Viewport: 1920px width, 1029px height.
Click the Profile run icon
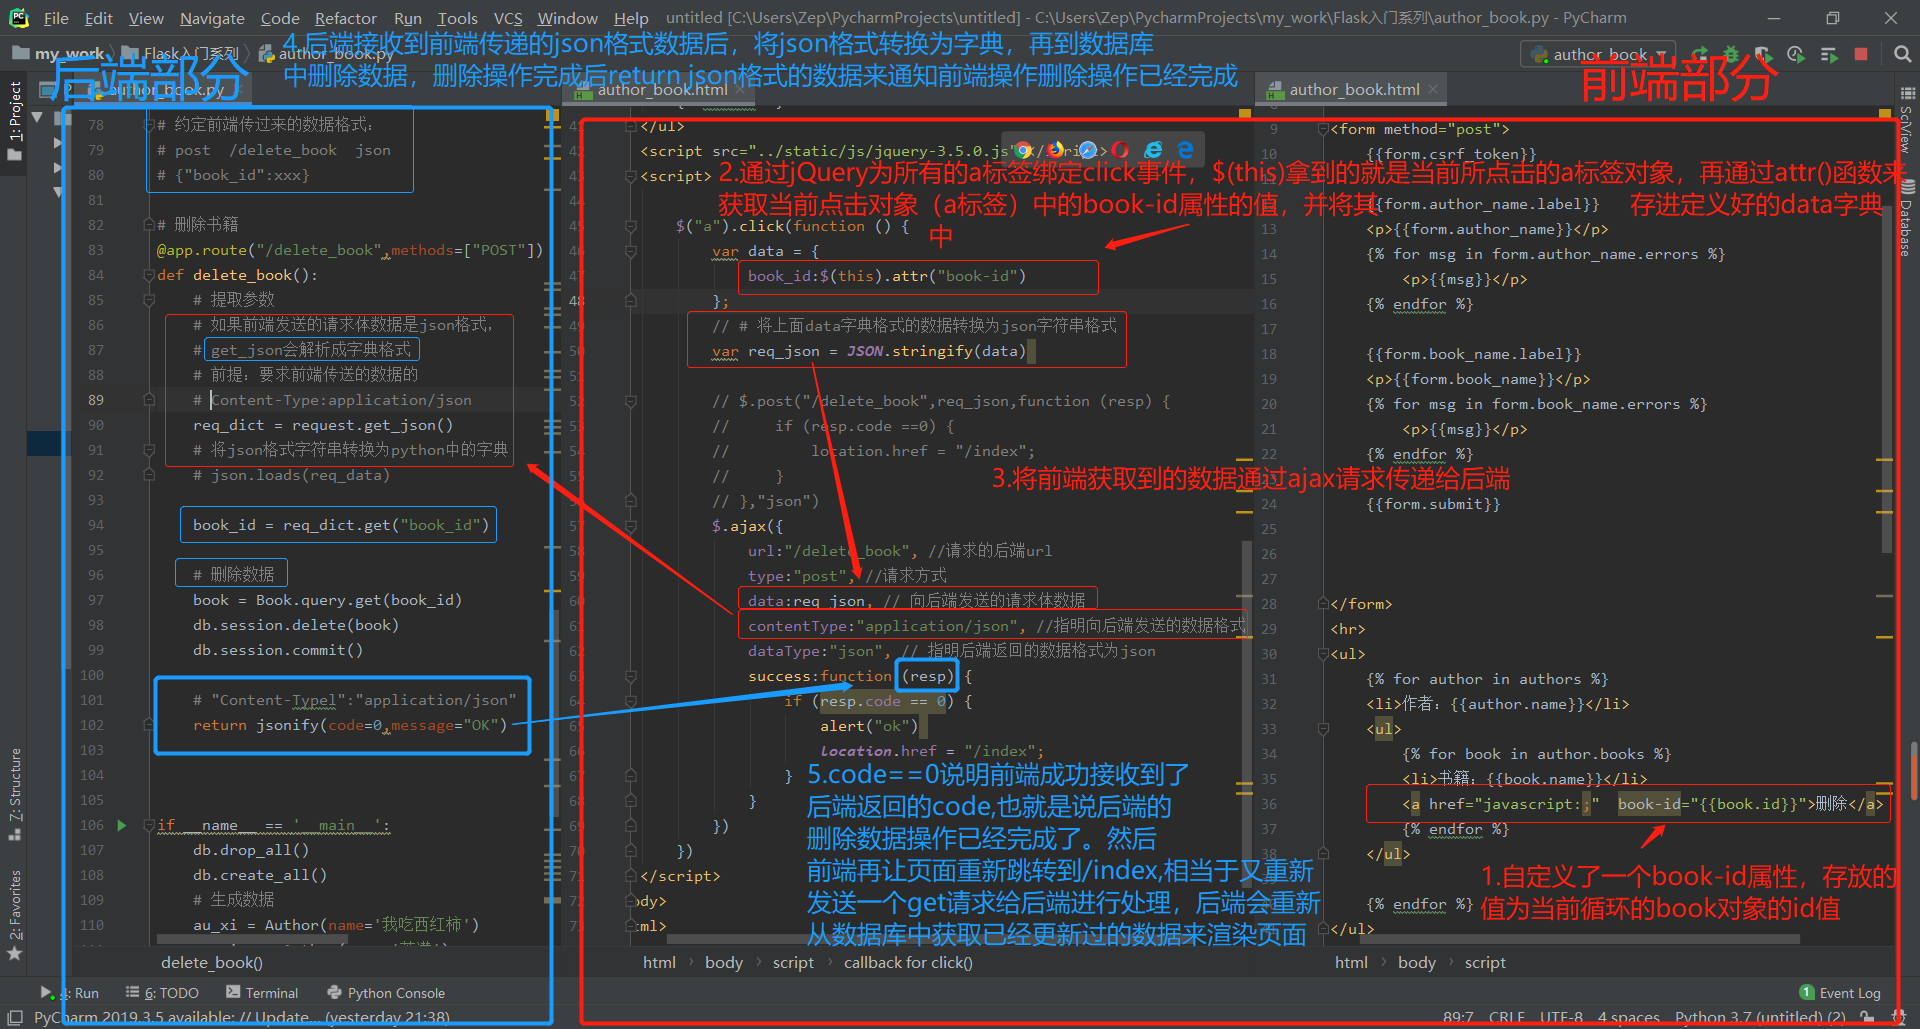(x=1796, y=54)
